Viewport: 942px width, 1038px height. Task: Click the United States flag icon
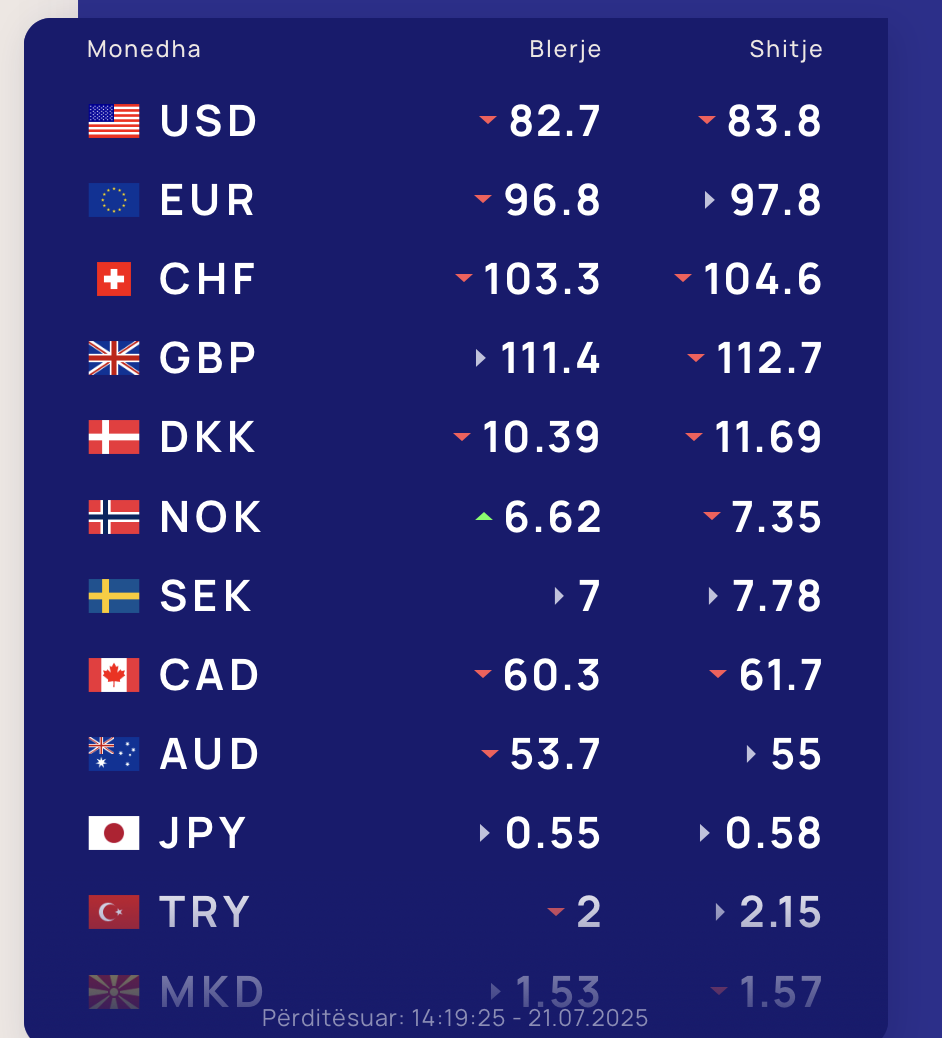point(114,121)
